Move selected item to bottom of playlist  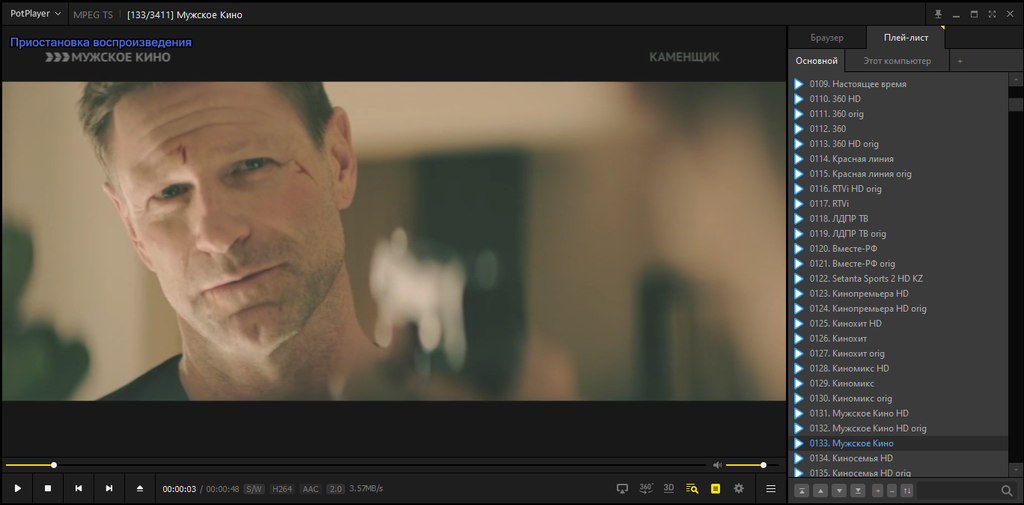tap(858, 490)
